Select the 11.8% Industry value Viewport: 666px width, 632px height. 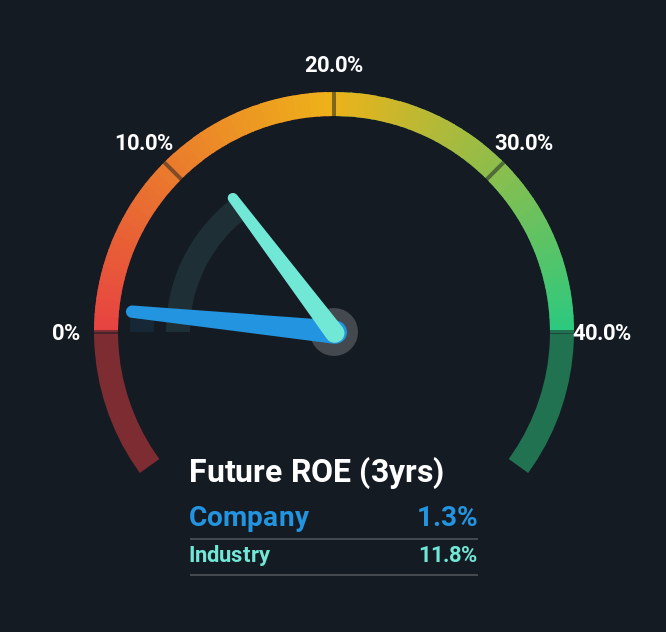(448, 555)
